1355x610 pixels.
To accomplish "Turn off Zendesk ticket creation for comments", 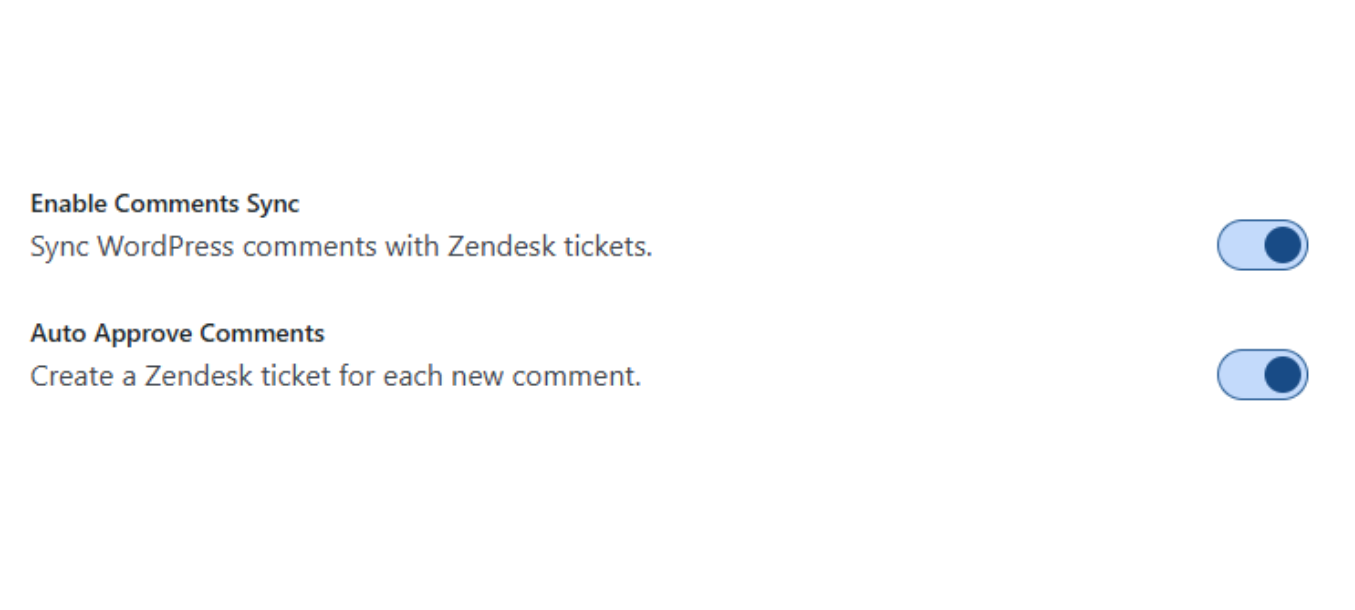I will pos(1262,375).
